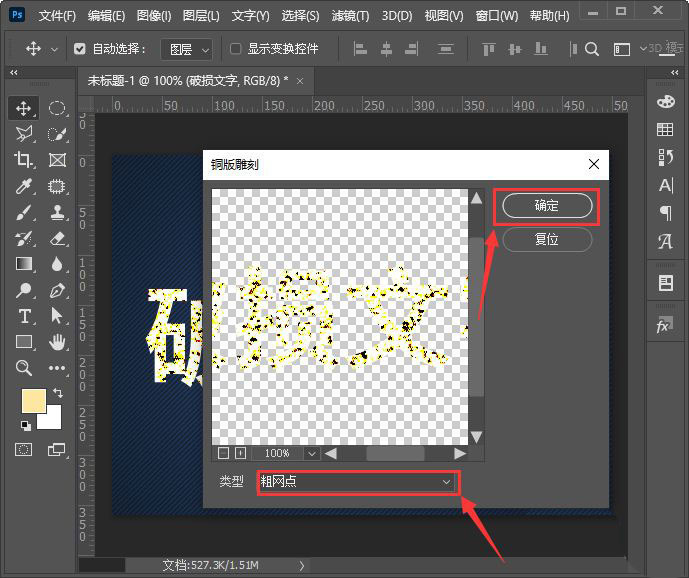The height and width of the screenshot is (578, 689).
Task: Click the 确定 button
Action: pyautogui.click(x=547, y=206)
